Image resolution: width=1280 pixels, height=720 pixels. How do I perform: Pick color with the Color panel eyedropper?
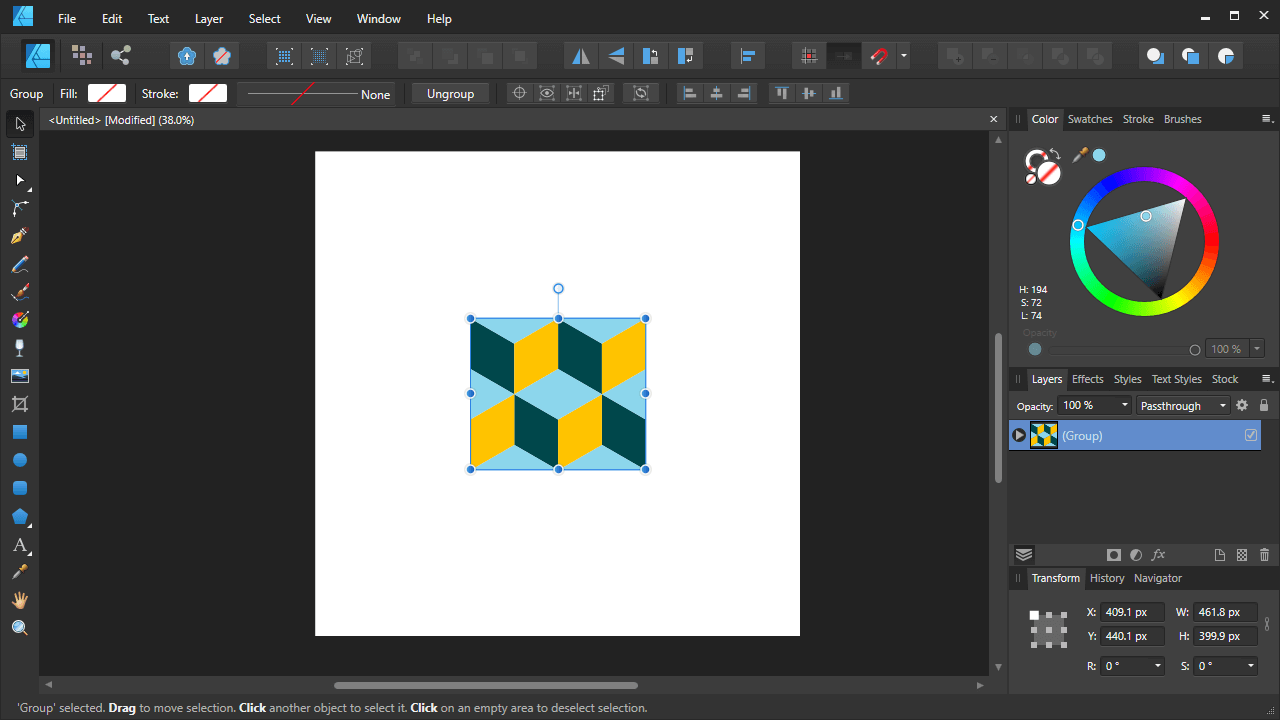coord(1080,155)
